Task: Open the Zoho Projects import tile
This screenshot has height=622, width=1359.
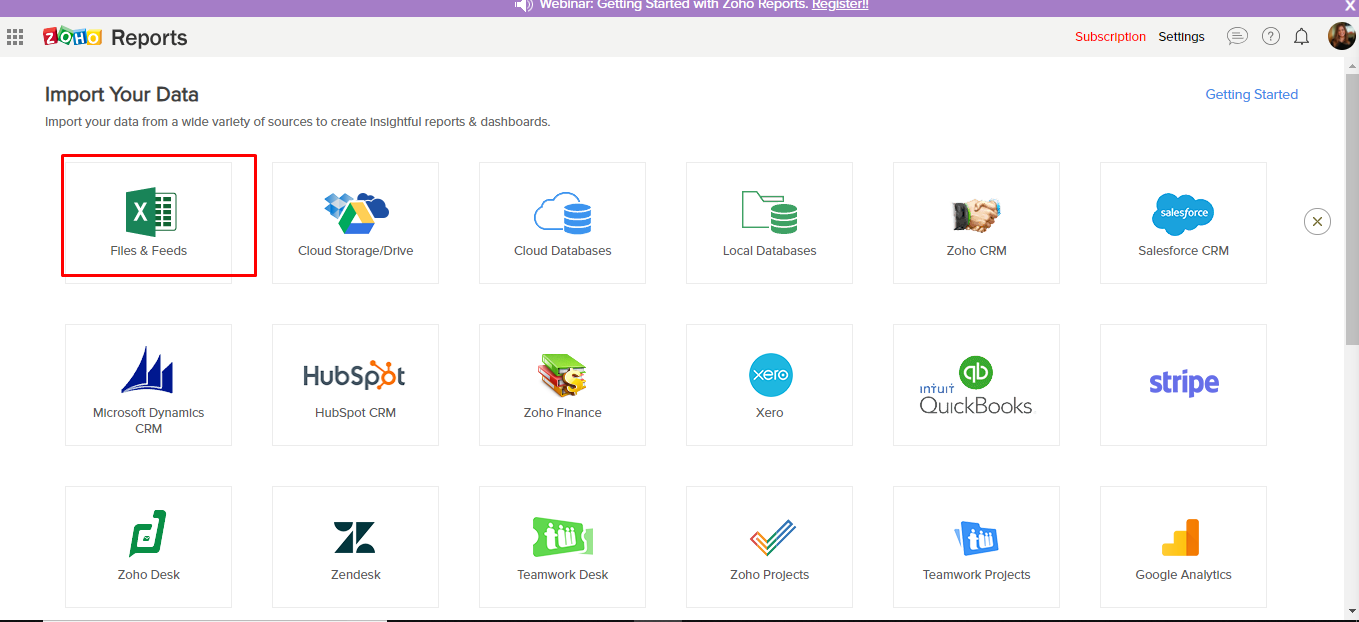Action: click(769, 547)
